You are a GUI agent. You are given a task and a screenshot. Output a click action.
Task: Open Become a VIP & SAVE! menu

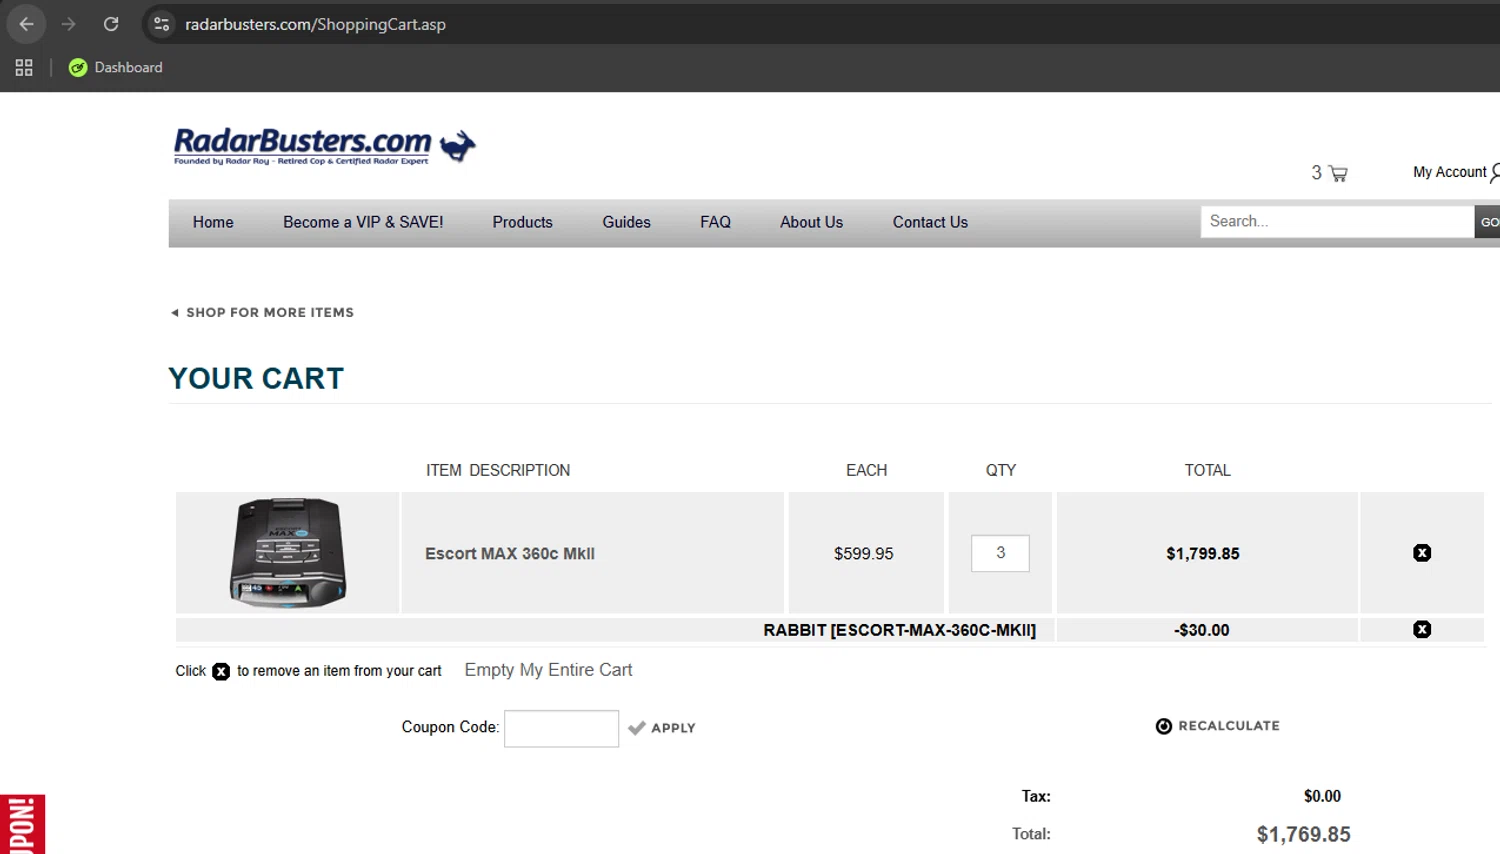tap(363, 222)
